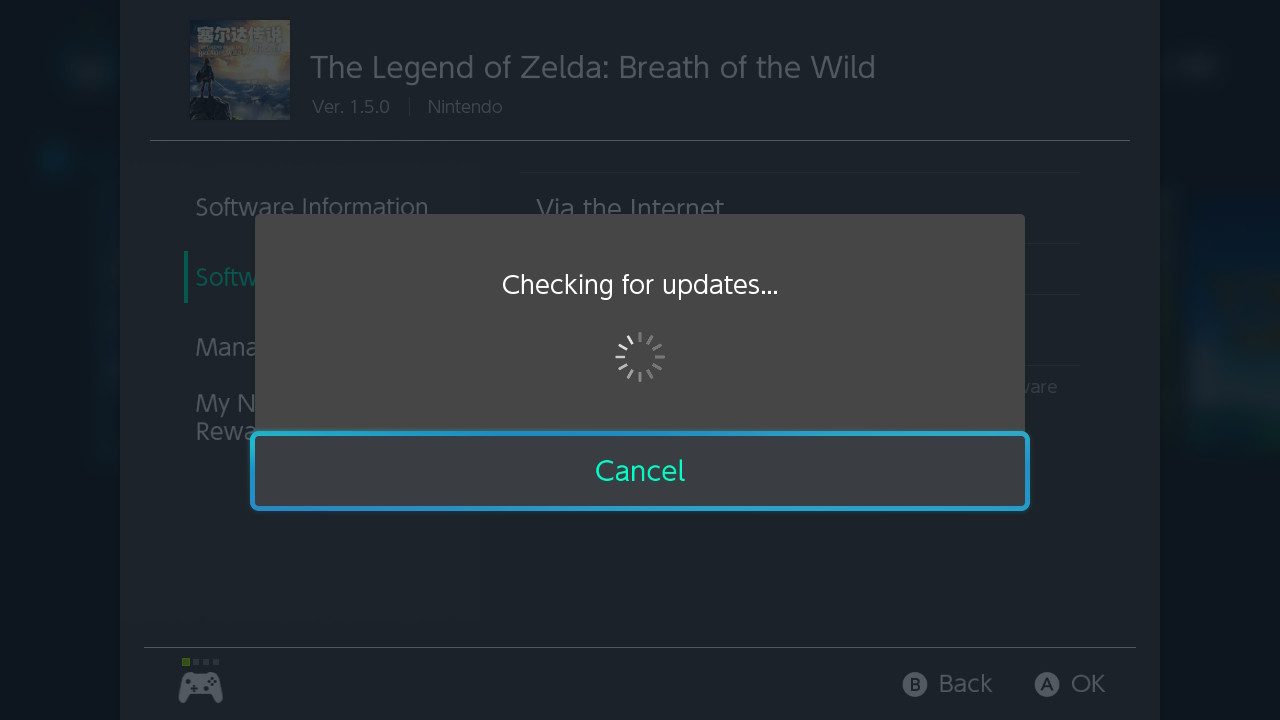Click the Back label in the footer
The image size is (1280, 720).
[965, 684]
